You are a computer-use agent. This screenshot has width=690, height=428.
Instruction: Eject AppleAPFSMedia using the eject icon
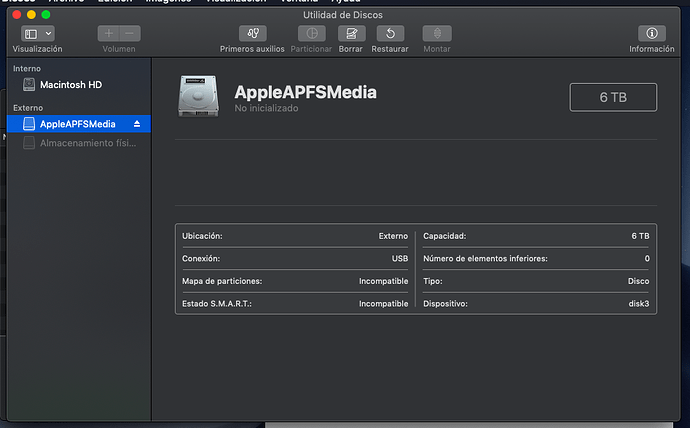pos(137,124)
